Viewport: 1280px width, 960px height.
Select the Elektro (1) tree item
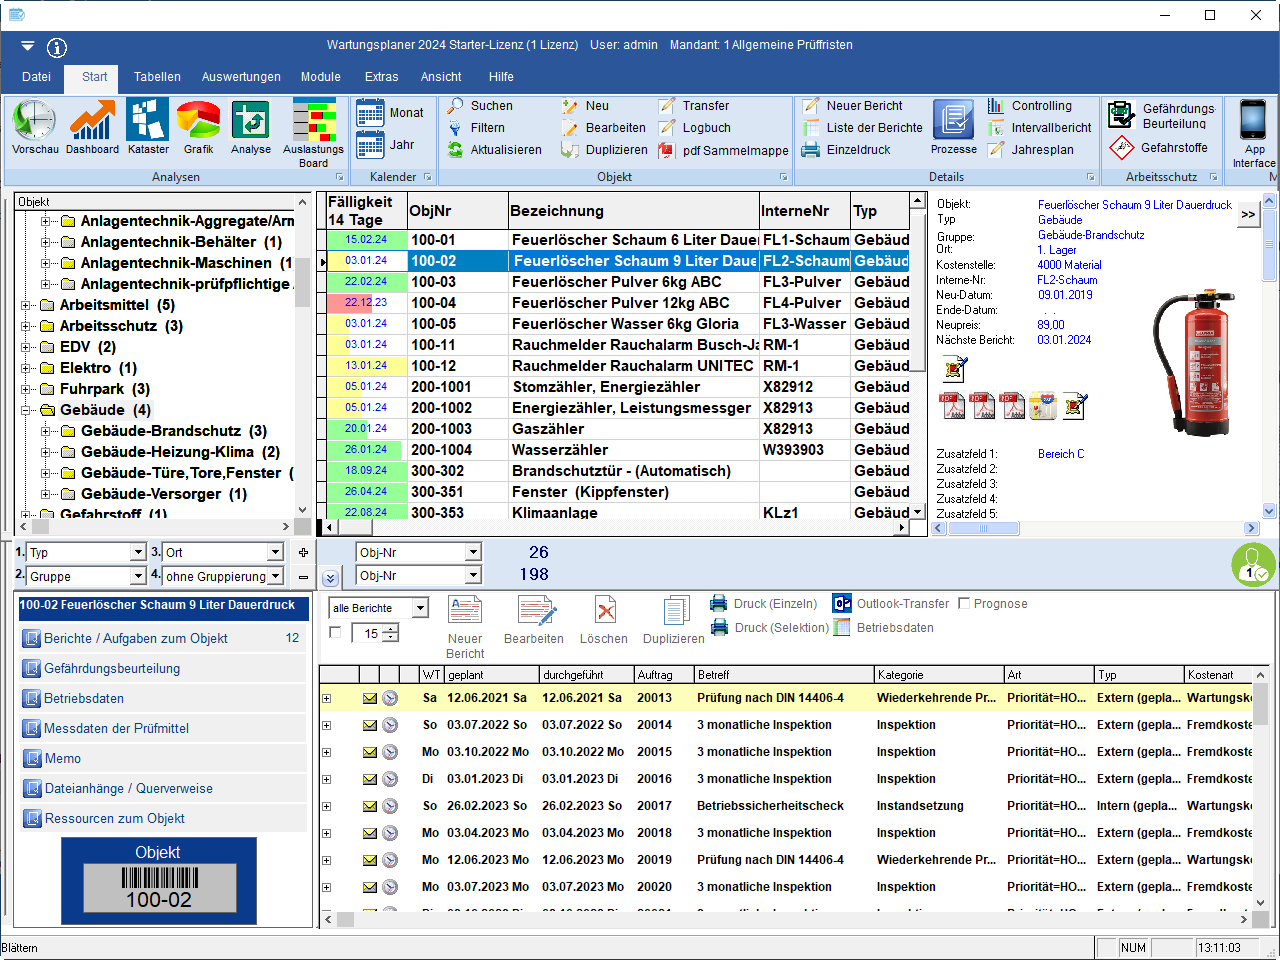pyautogui.click(x=98, y=368)
